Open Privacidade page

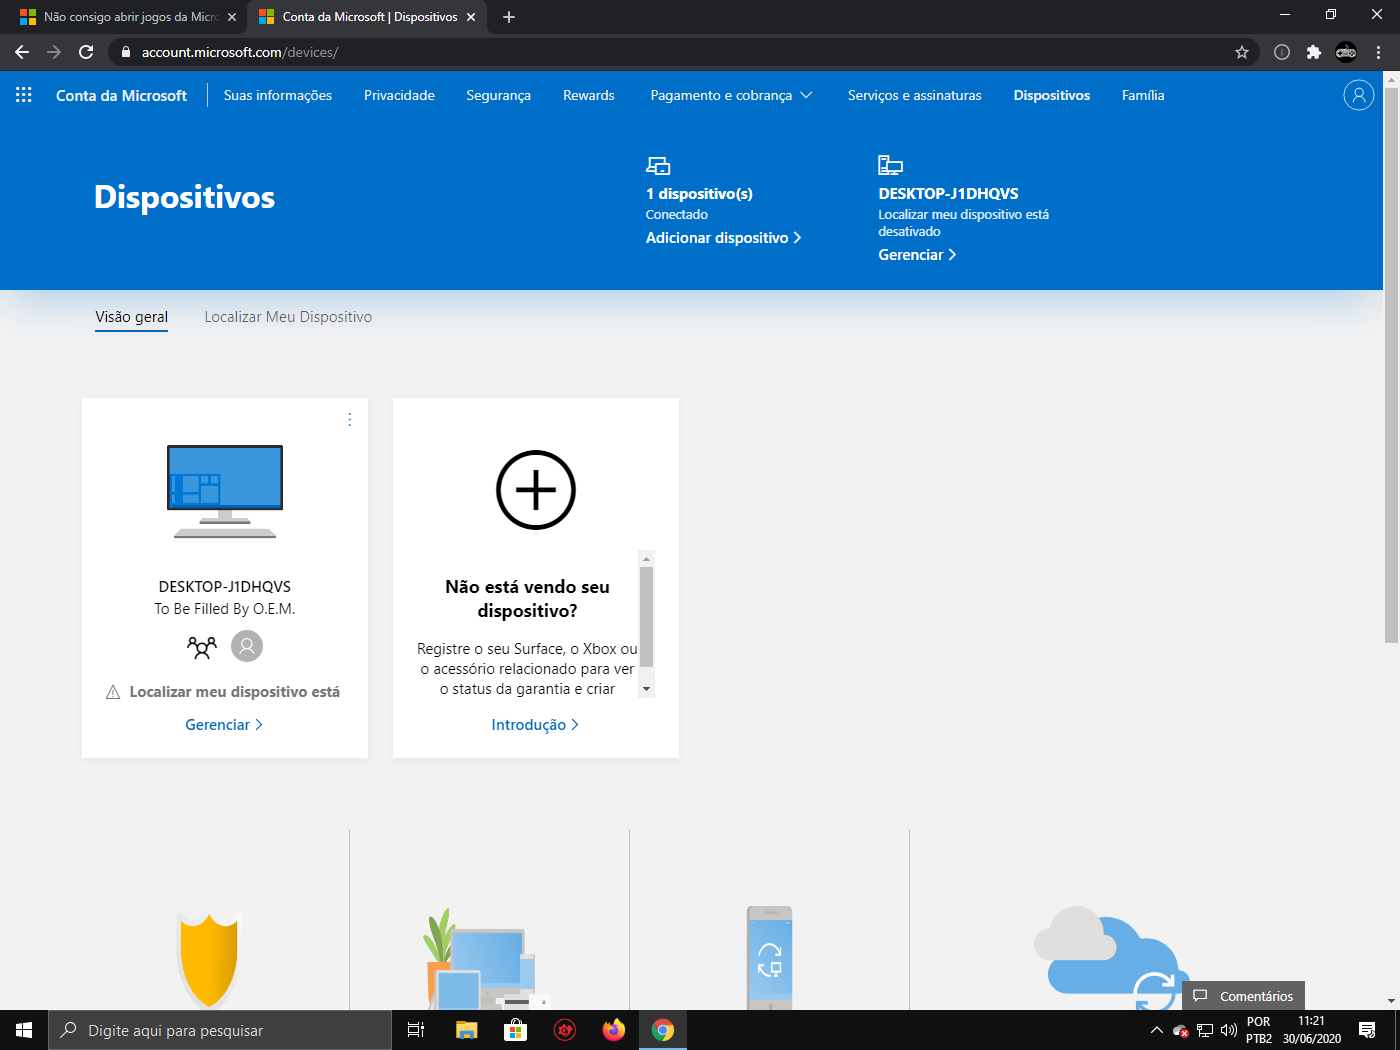[x=399, y=95]
